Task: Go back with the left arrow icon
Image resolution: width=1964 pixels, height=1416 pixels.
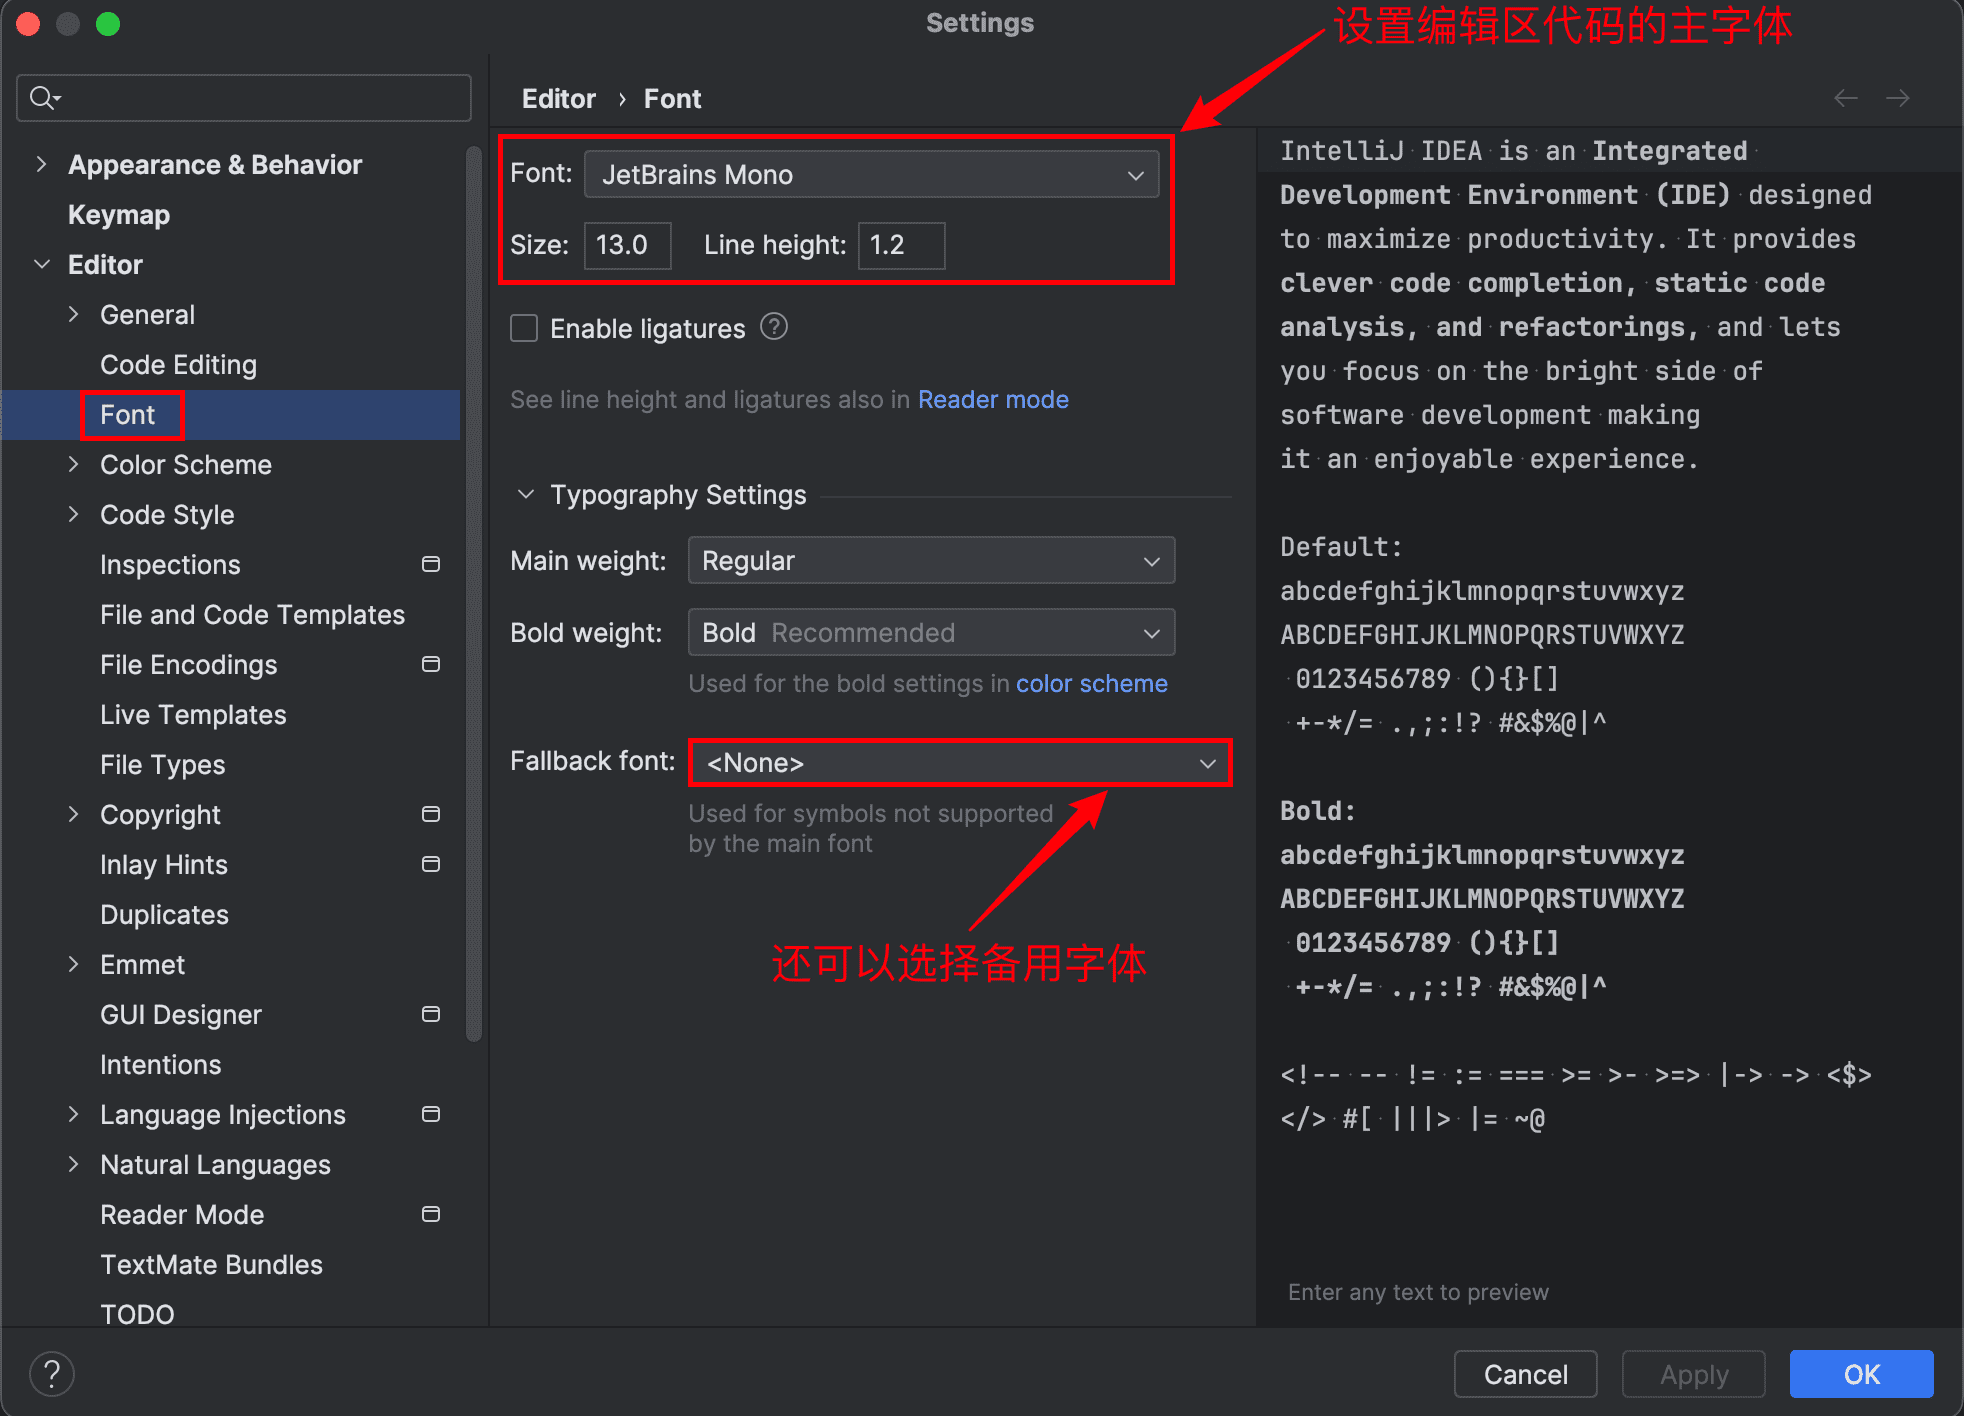Action: [1845, 98]
